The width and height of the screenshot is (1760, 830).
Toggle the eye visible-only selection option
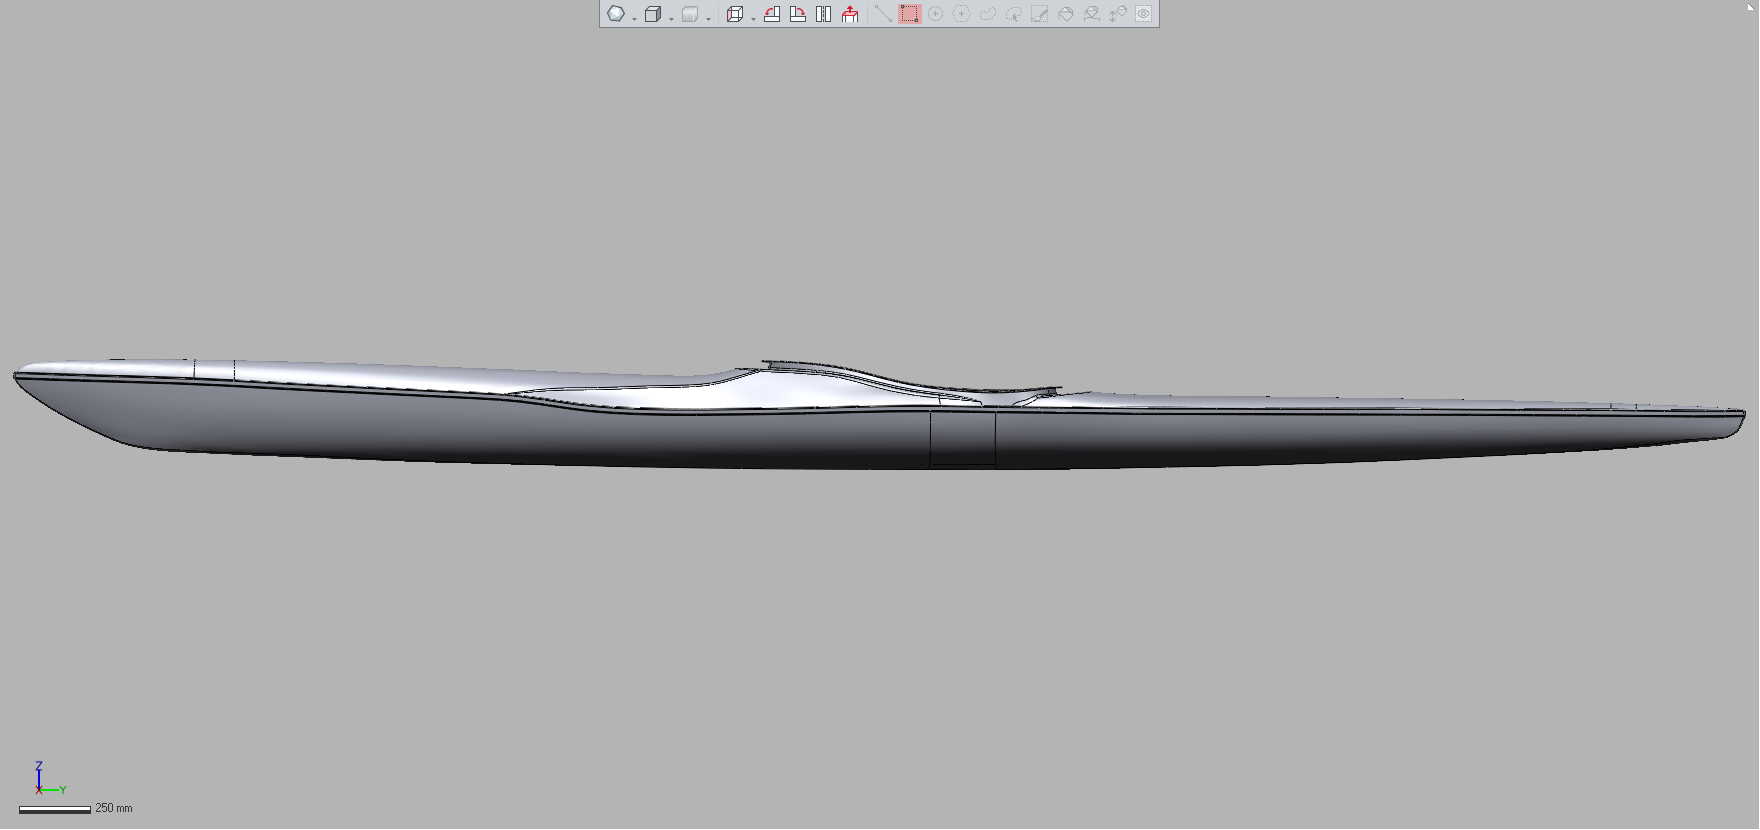click(1143, 14)
